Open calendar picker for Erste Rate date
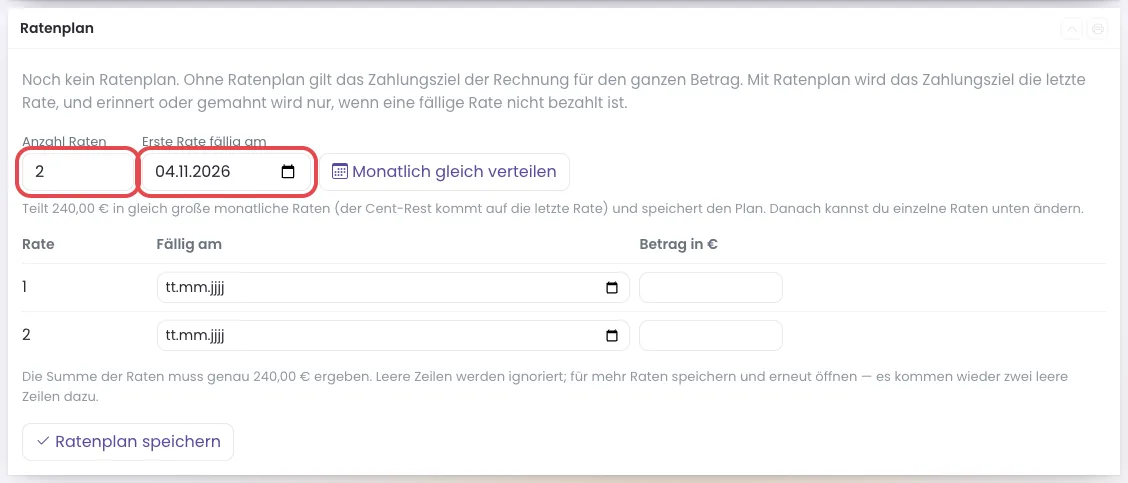This screenshot has height=483, width=1128. coord(288,172)
